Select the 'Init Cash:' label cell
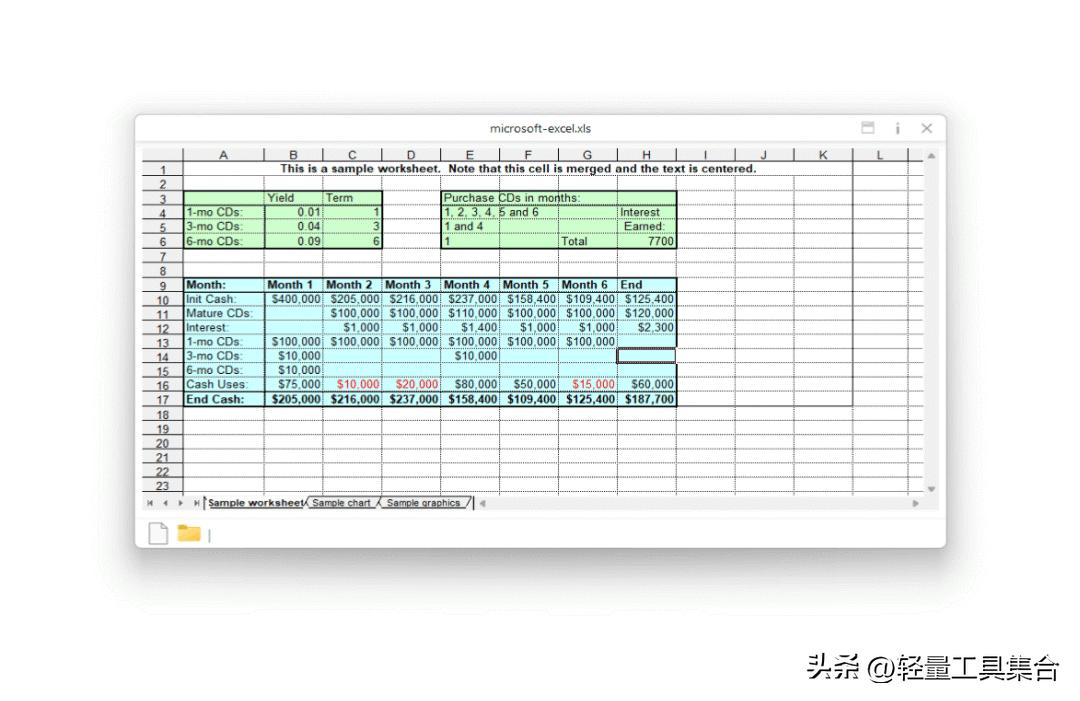Viewport: 1080px width, 701px height. pos(224,299)
